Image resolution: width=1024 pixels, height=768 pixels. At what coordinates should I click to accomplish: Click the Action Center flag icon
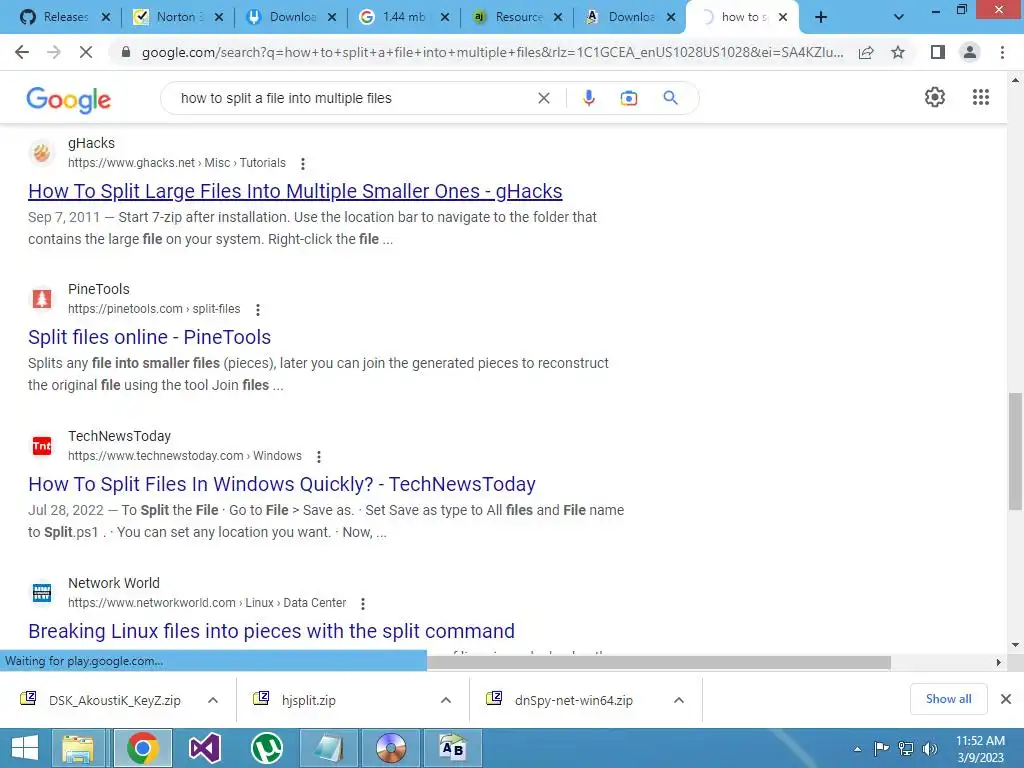881,749
